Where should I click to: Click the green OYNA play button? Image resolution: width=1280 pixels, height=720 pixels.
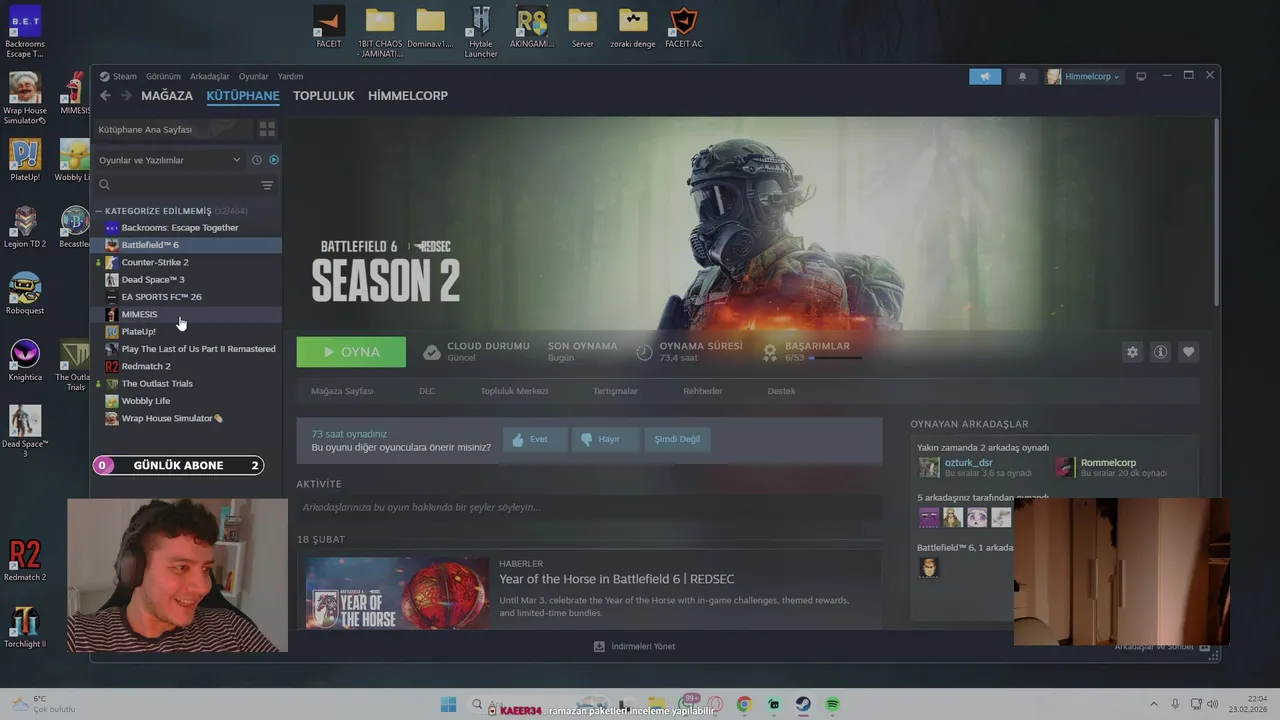351,352
